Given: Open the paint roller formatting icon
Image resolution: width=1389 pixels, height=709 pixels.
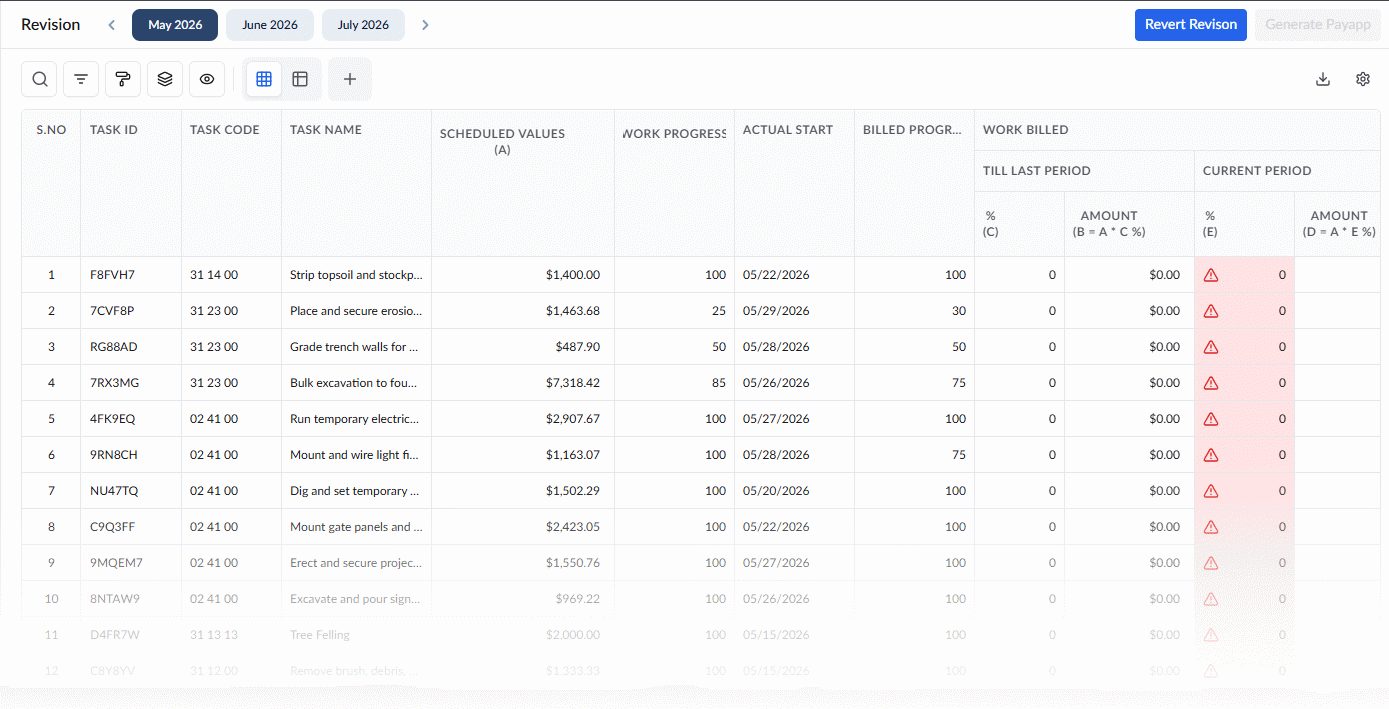Looking at the screenshot, I should click(x=123, y=79).
